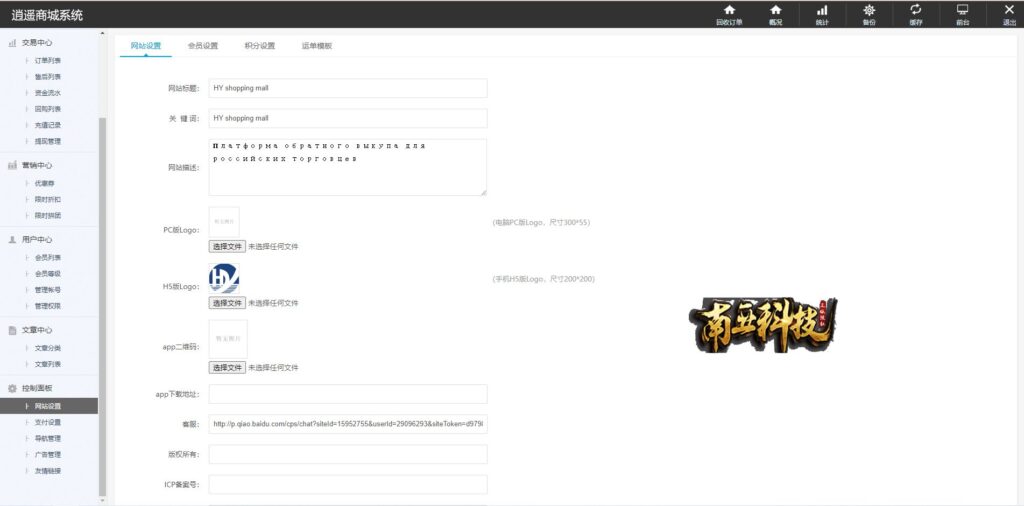Choose a file for H5版Logo
The width and height of the screenshot is (1024, 506).
[227, 303]
